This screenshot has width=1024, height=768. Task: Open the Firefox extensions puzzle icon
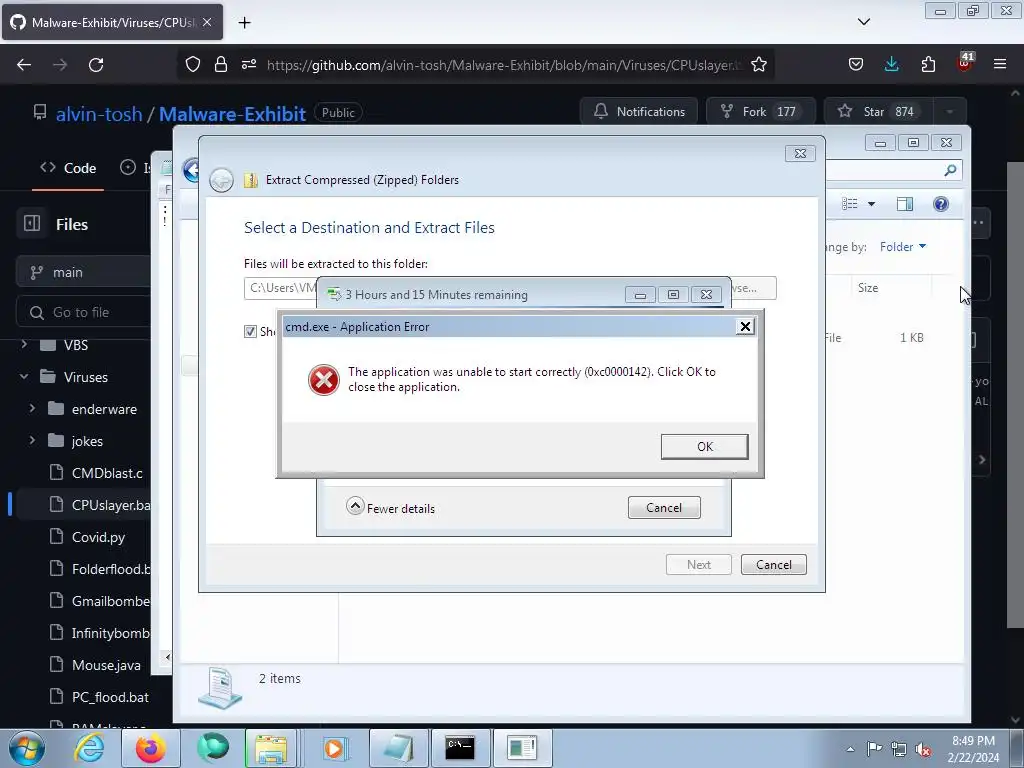coord(928,65)
